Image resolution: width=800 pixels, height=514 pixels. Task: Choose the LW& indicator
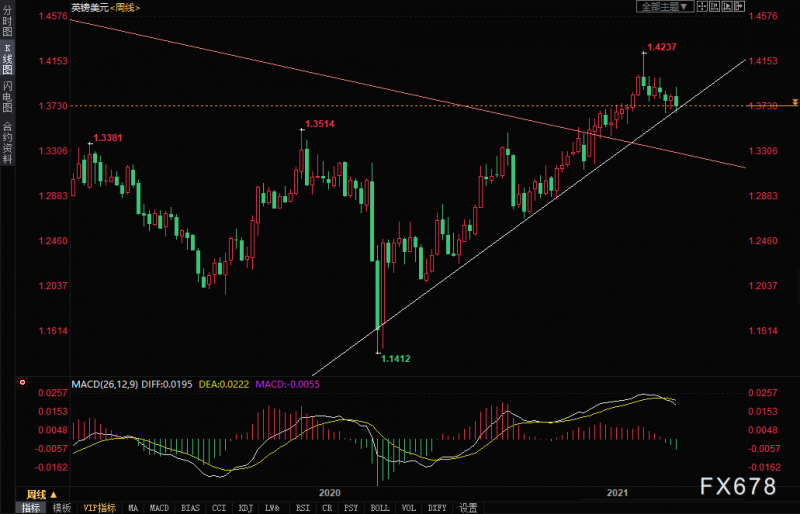point(272,508)
